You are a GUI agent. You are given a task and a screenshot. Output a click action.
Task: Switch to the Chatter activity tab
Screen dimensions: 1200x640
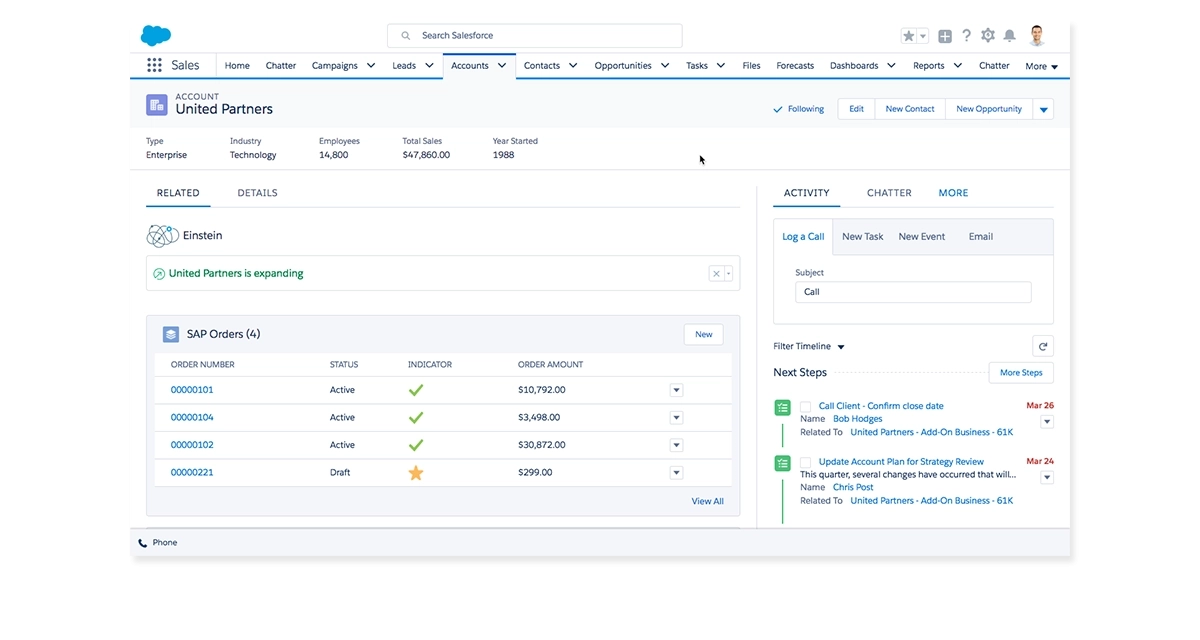[x=888, y=192]
